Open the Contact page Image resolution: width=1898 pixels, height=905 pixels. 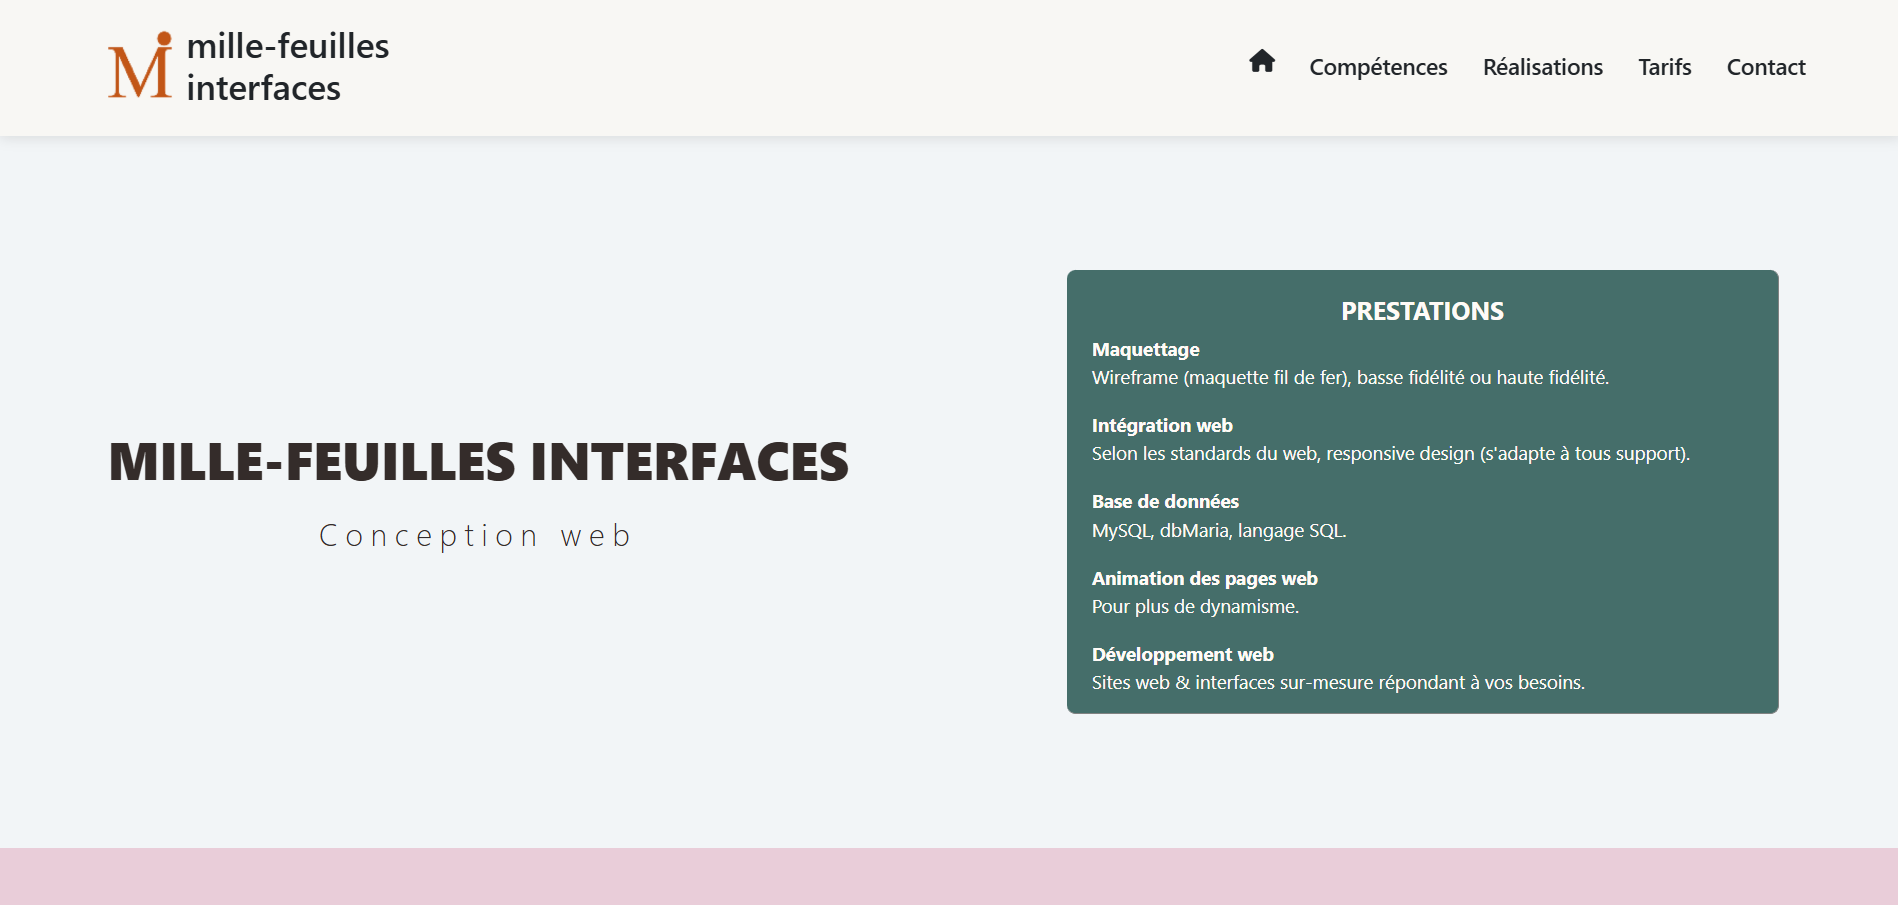1765,67
